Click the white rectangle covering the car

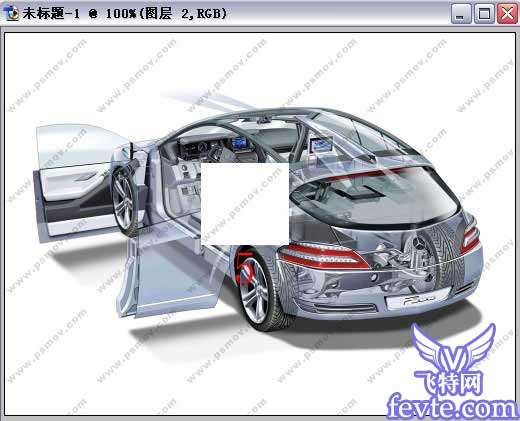(245, 204)
